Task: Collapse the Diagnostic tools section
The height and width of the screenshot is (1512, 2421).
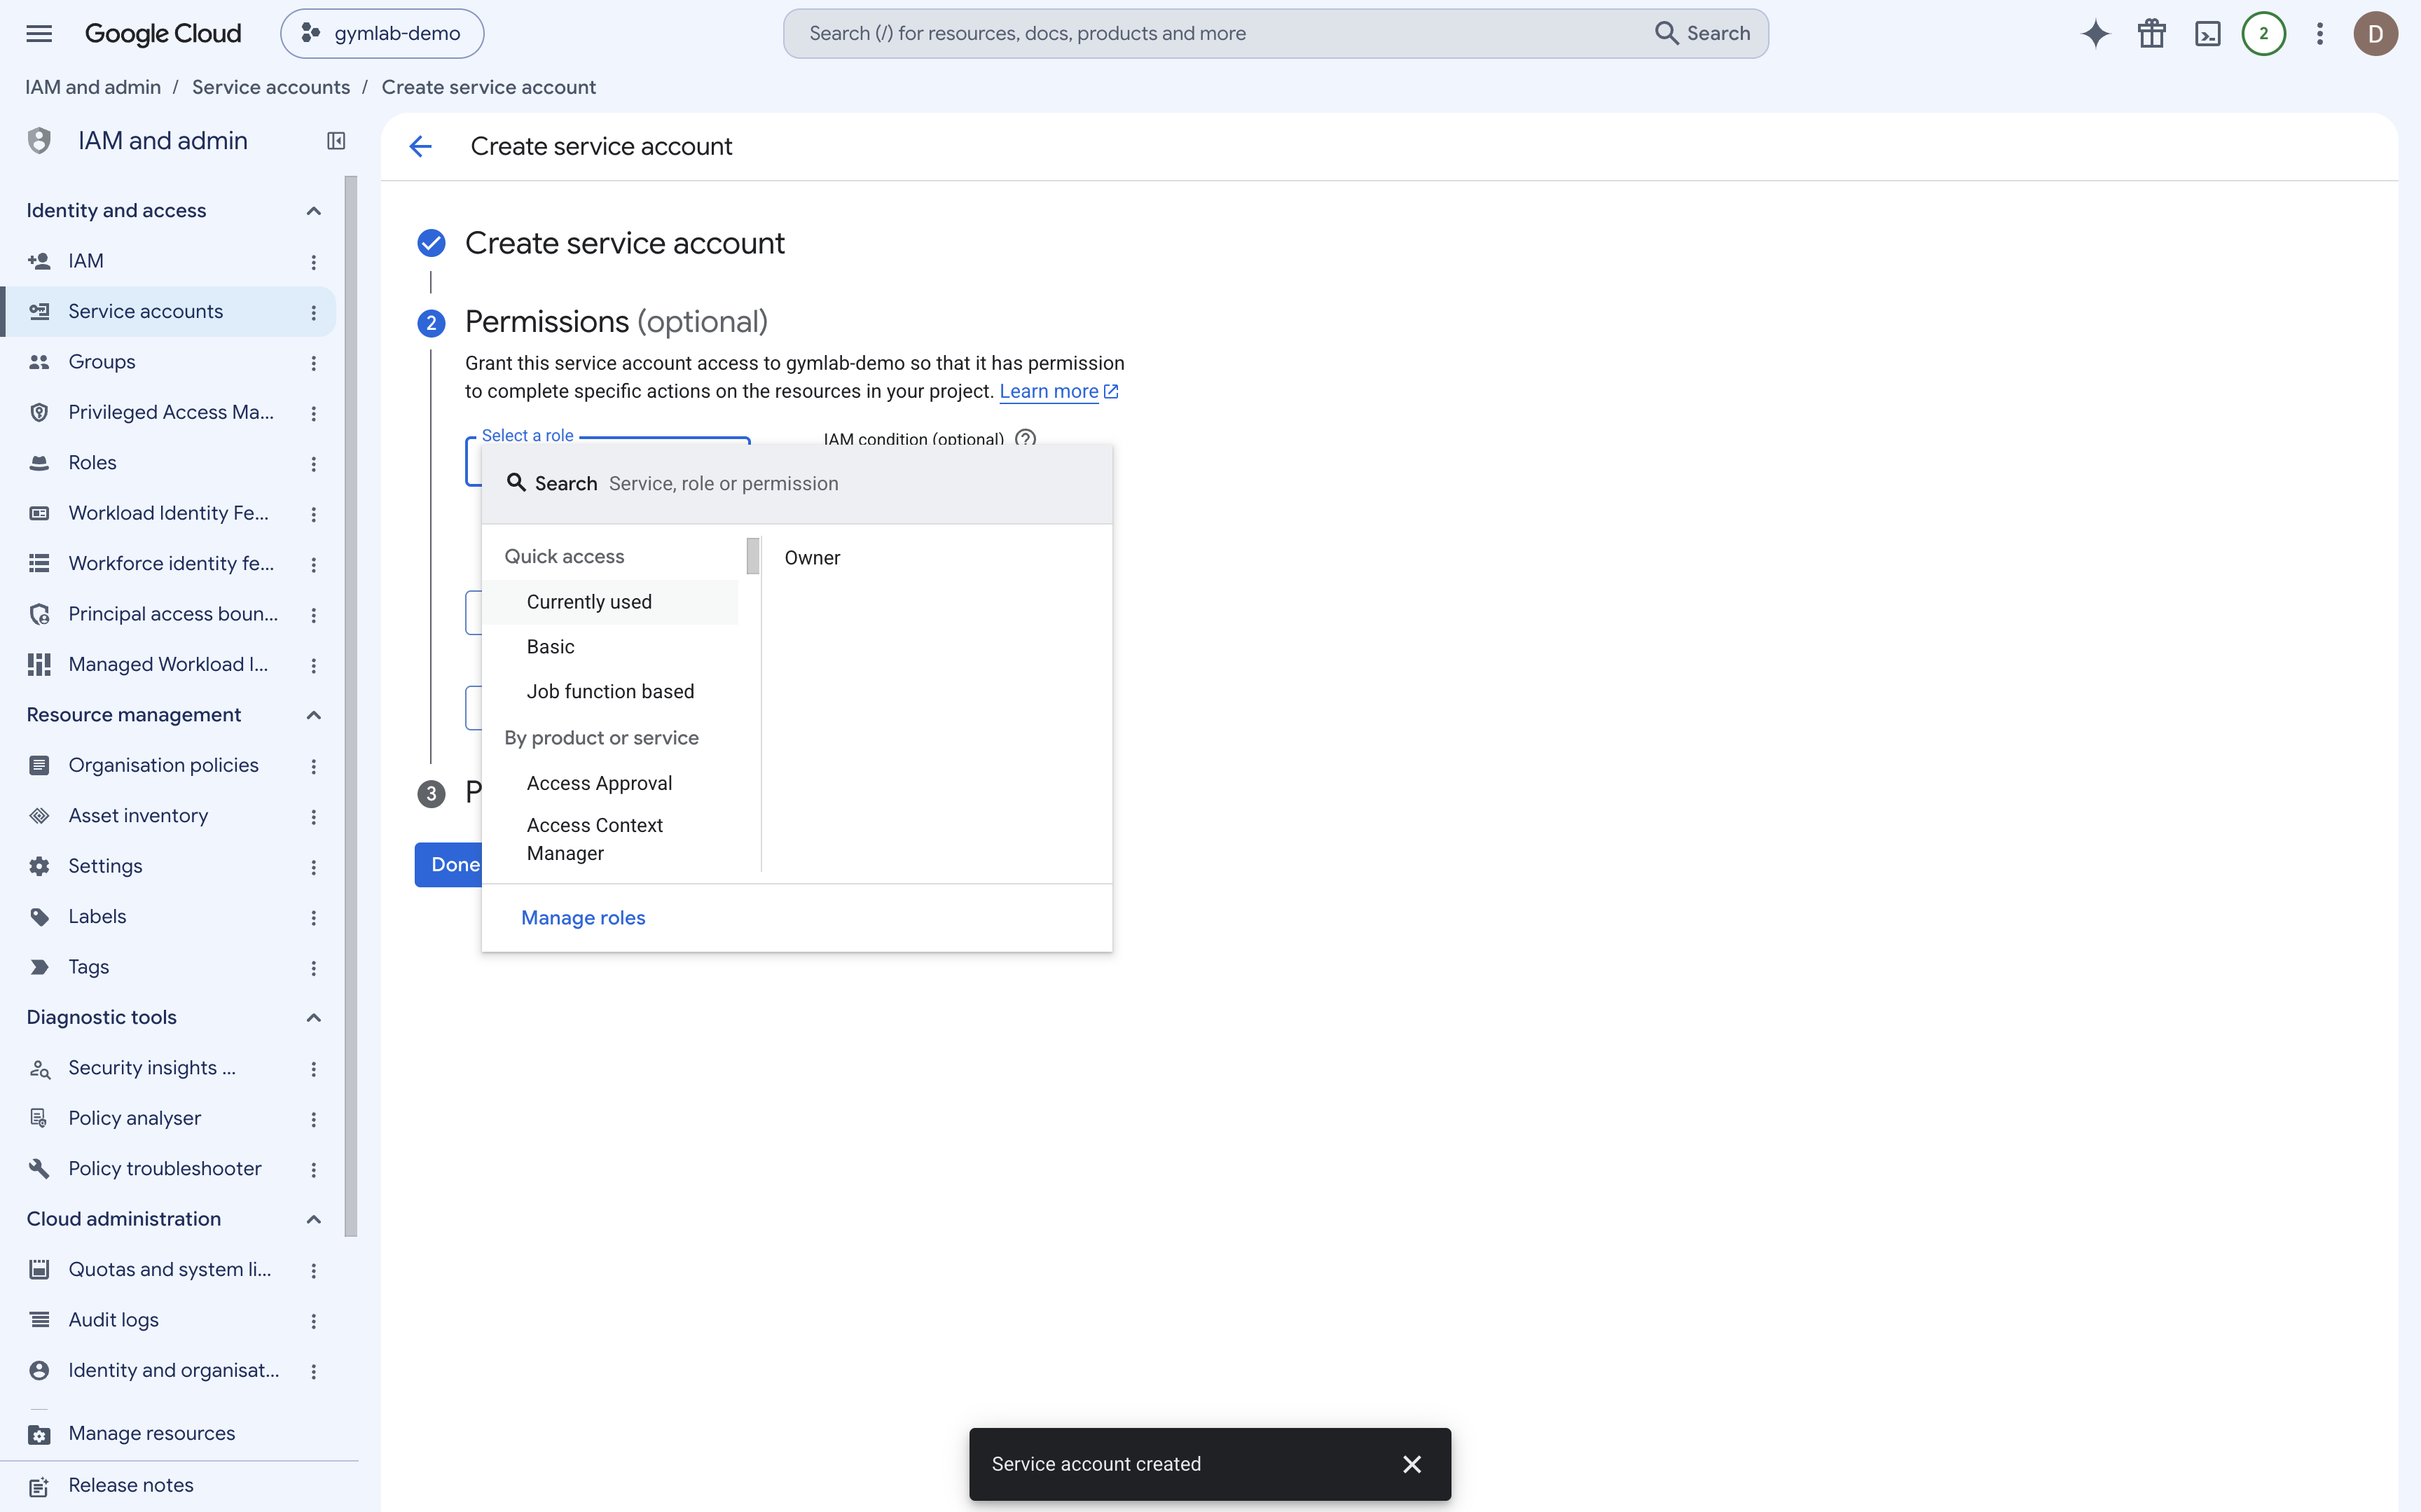Action: pyautogui.click(x=314, y=1018)
